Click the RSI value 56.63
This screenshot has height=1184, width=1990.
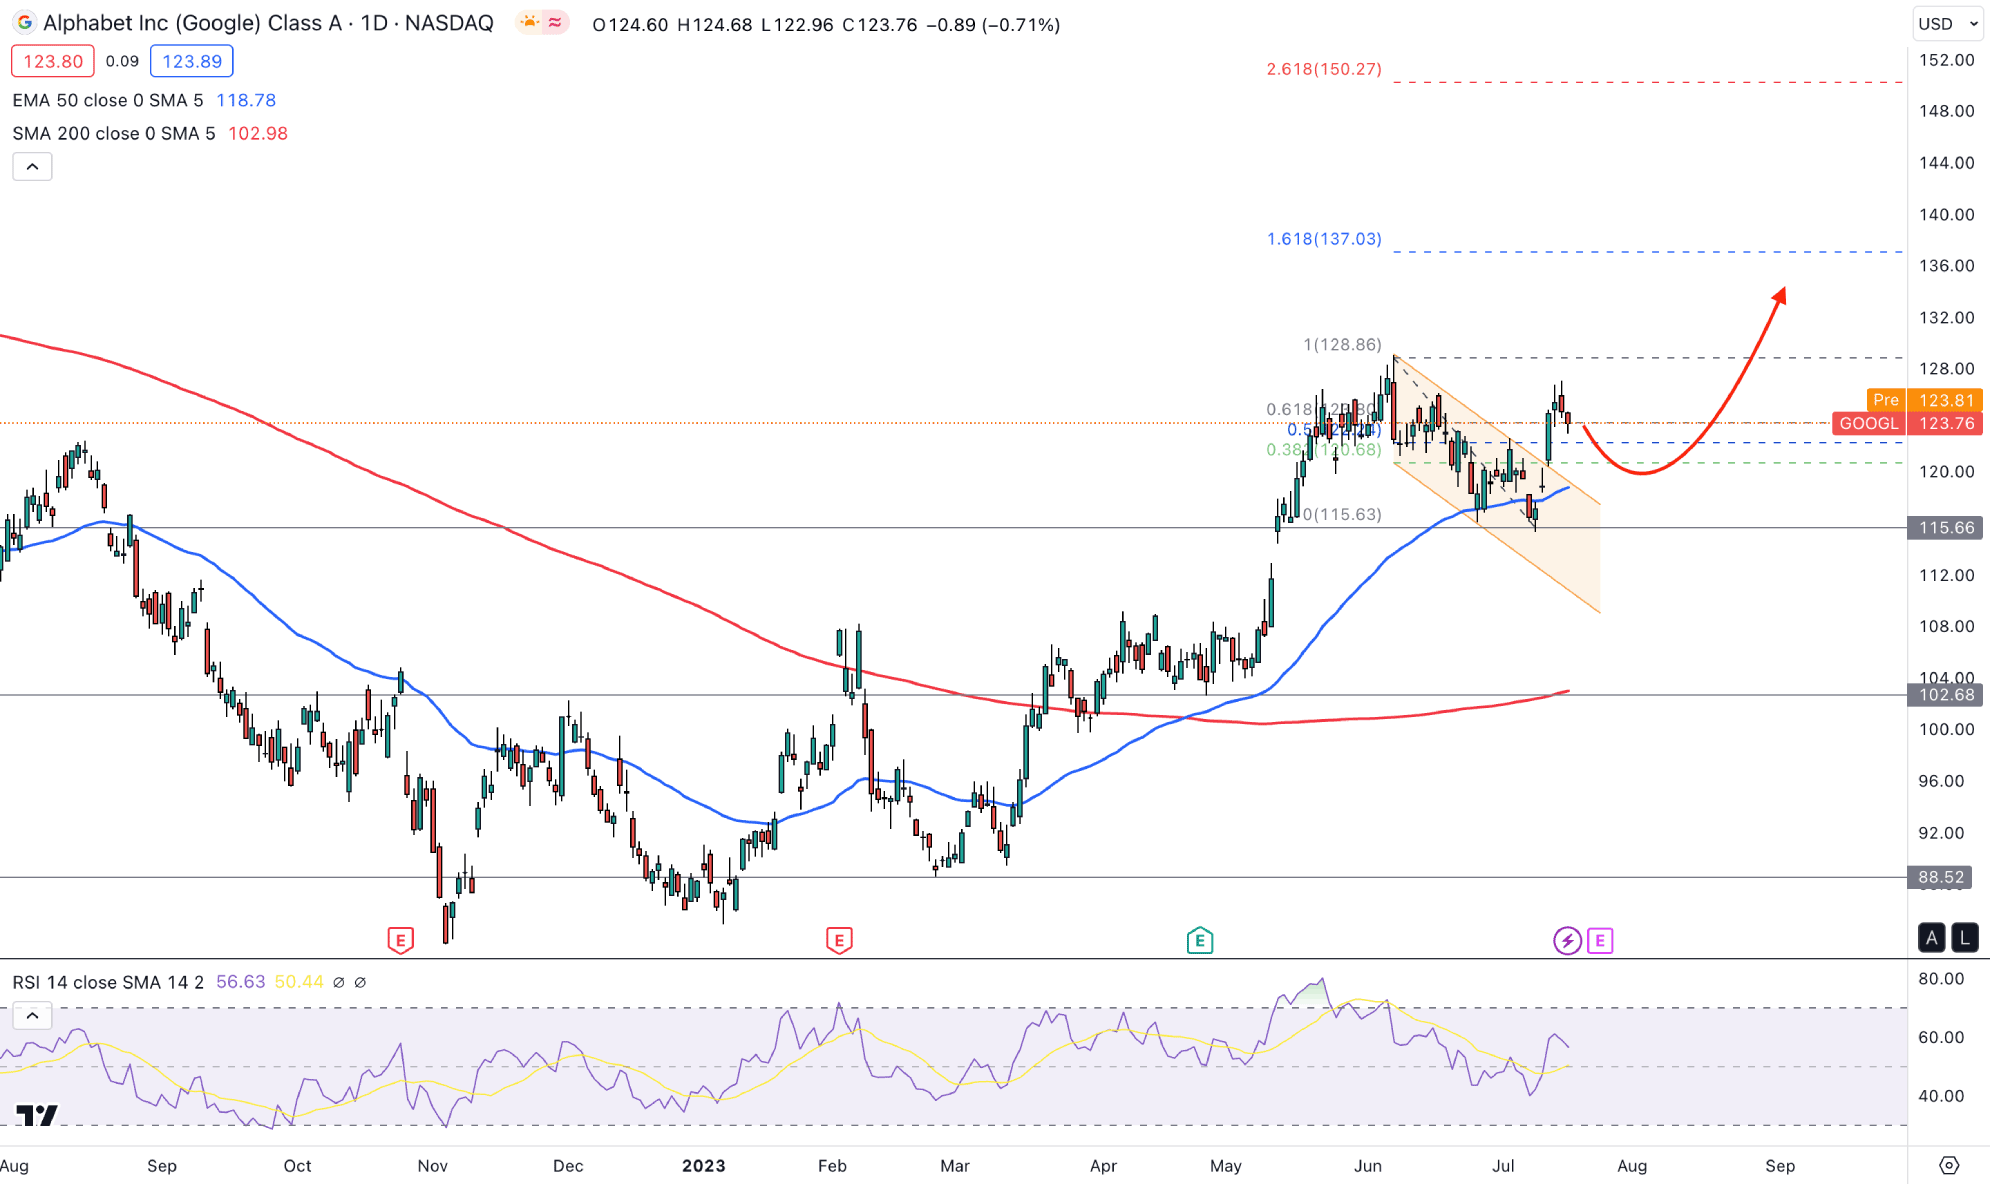click(x=240, y=982)
